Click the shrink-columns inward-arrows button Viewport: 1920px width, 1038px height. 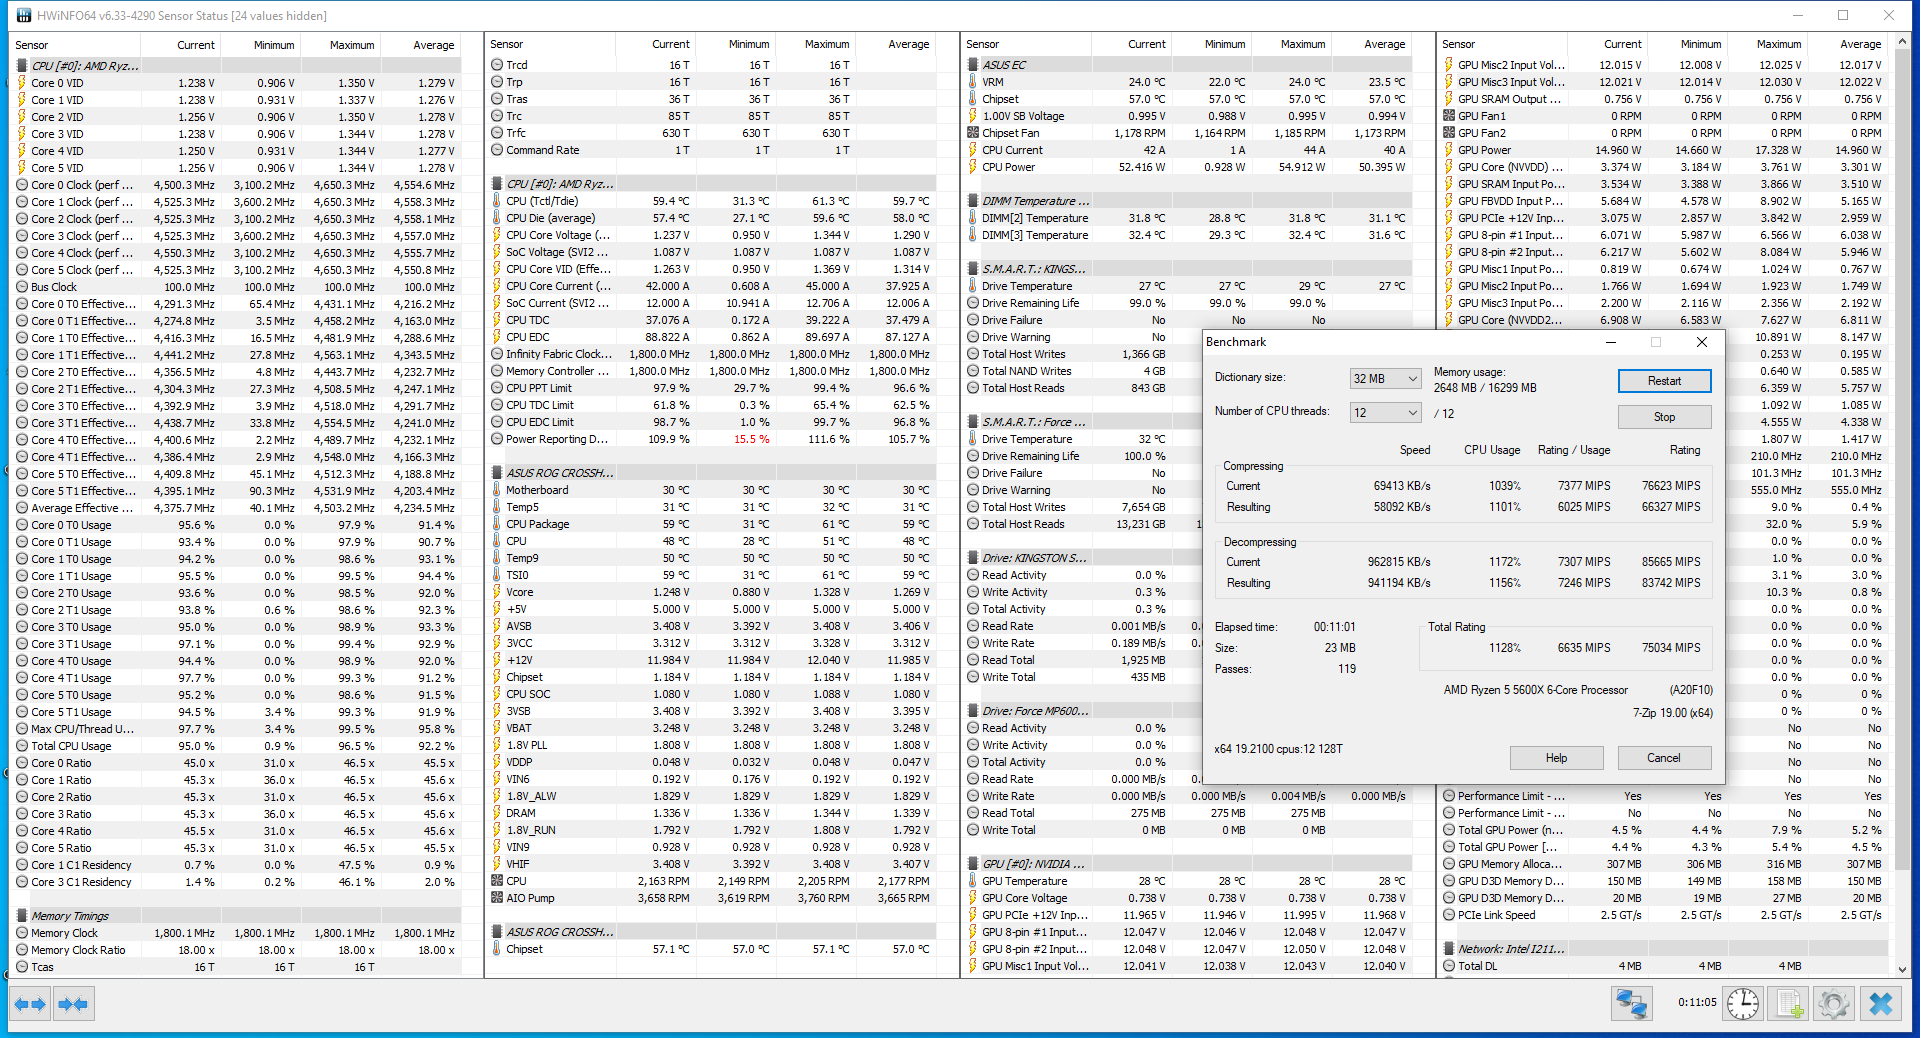73,1004
